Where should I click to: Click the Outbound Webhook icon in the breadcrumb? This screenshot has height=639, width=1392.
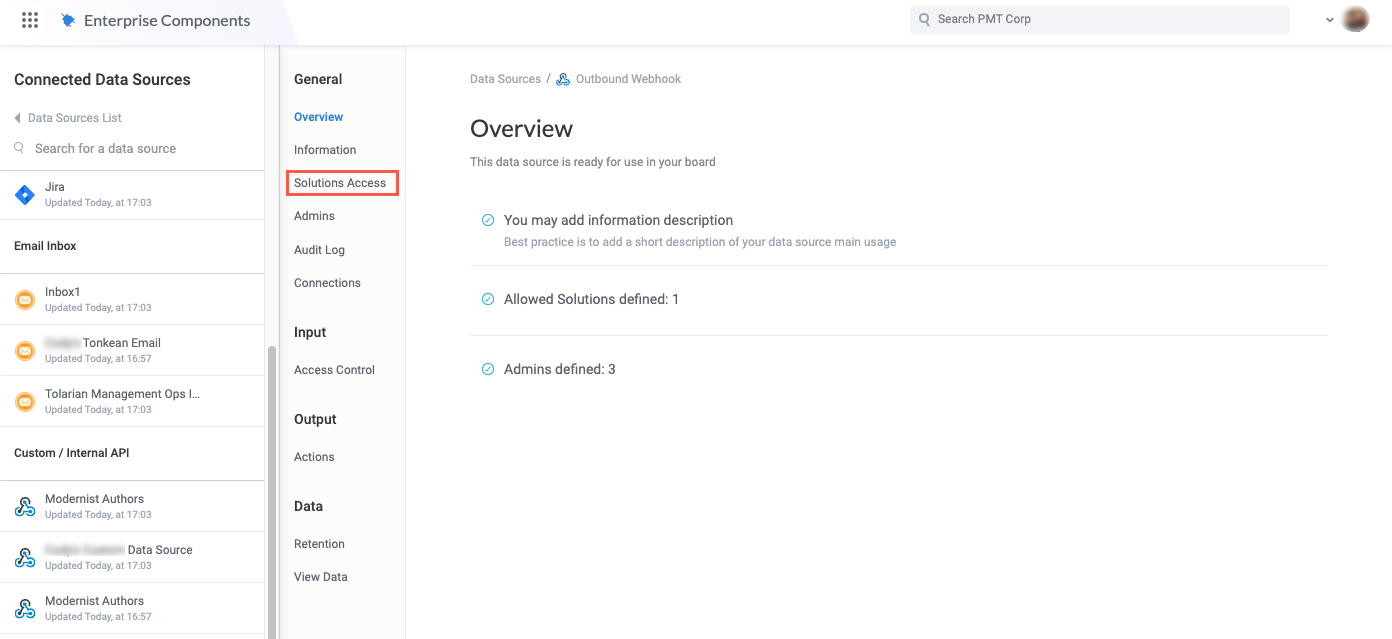pyautogui.click(x=563, y=78)
